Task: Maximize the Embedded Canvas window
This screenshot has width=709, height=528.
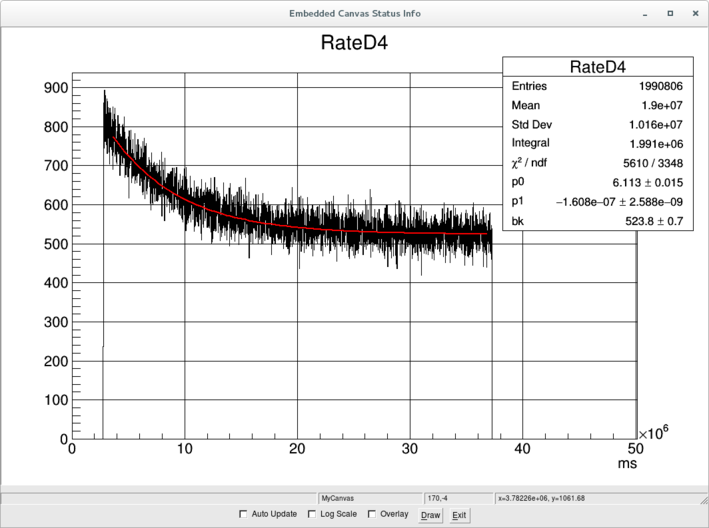Action: [x=668, y=12]
